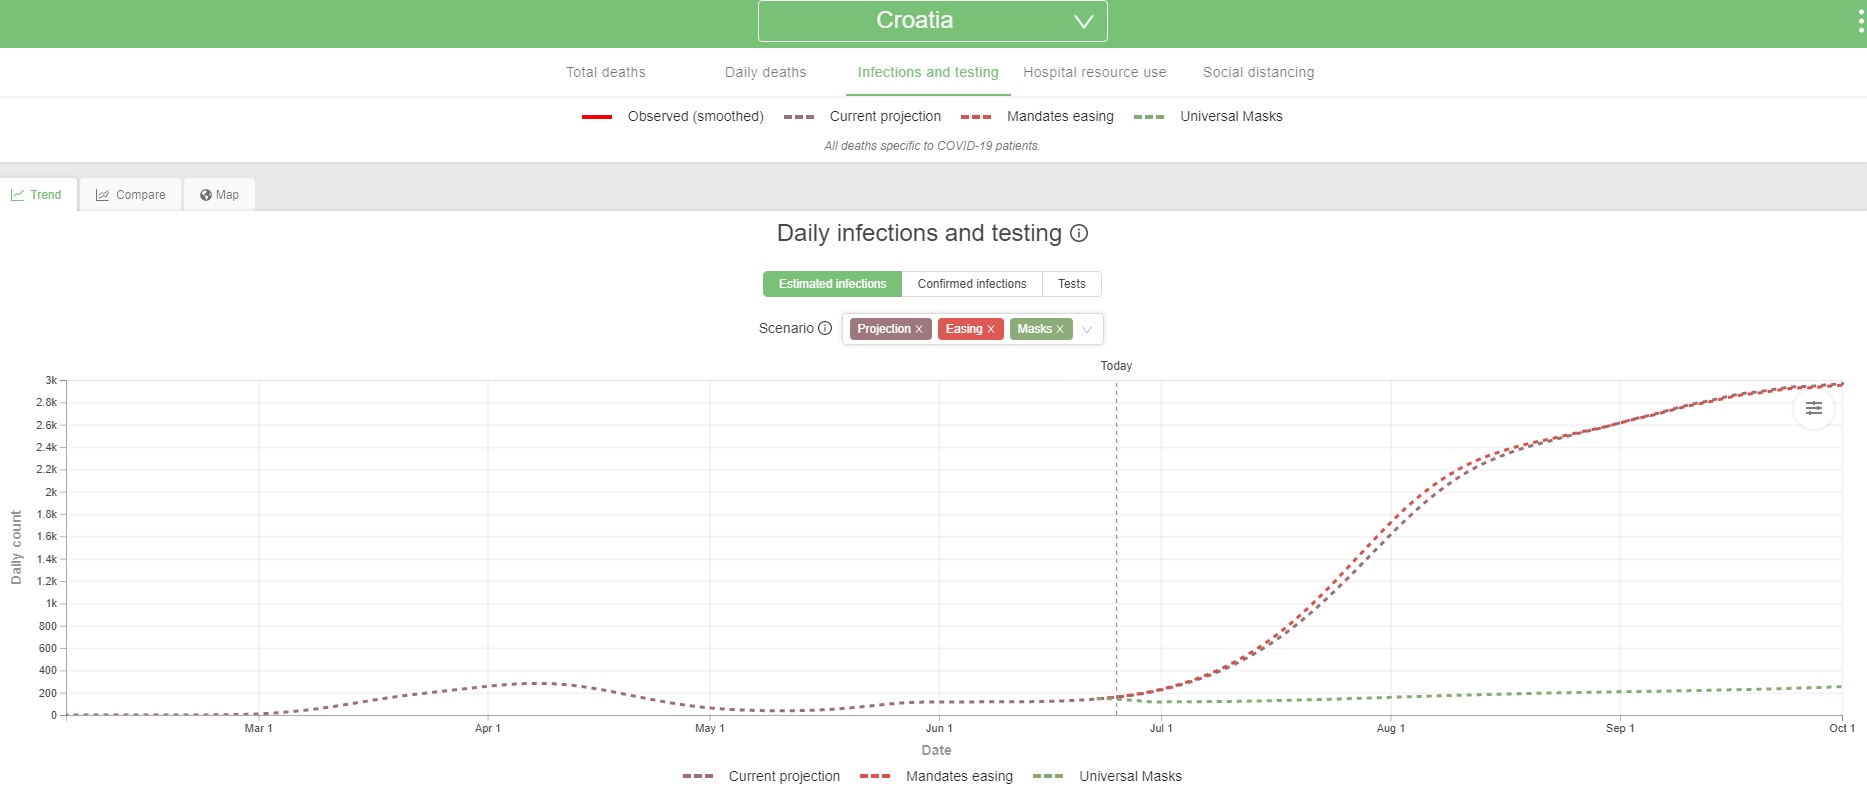The width and height of the screenshot is (1867, 805).
Task: Open the Map view tab
Action: click(219, 195)
